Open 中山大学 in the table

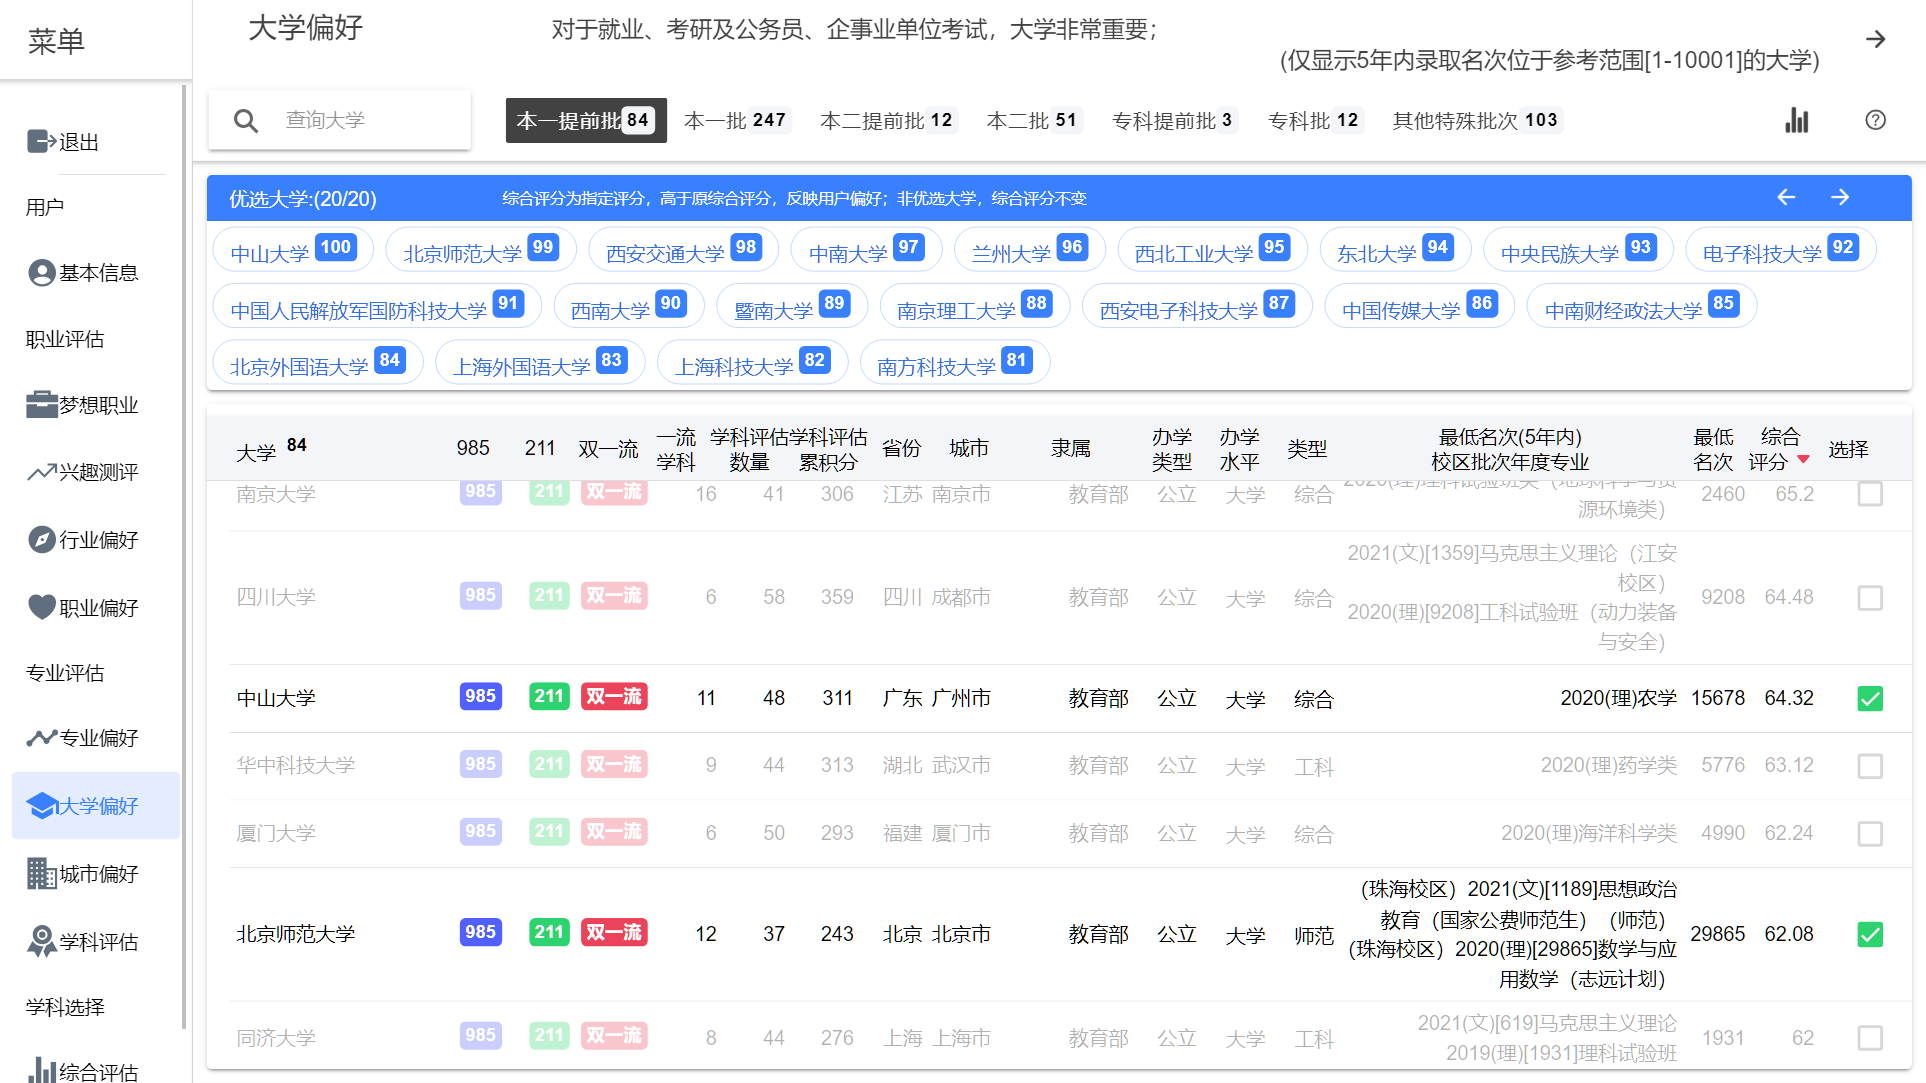tap(276, 698)
